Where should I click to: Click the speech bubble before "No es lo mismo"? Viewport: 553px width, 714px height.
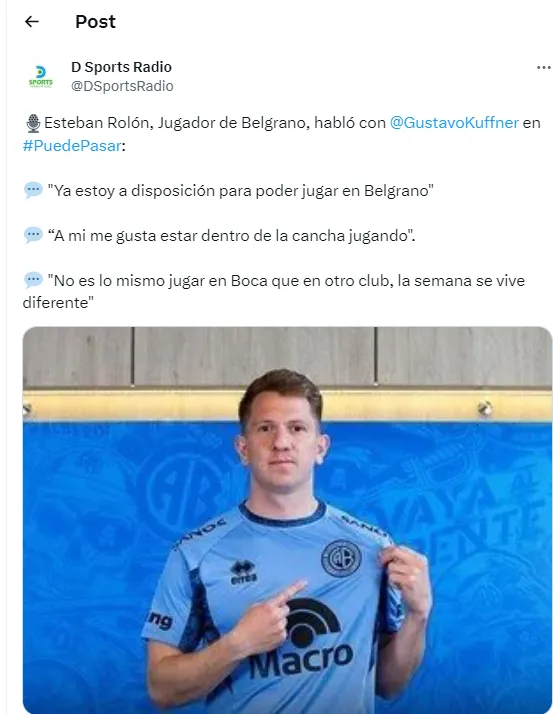33,280
